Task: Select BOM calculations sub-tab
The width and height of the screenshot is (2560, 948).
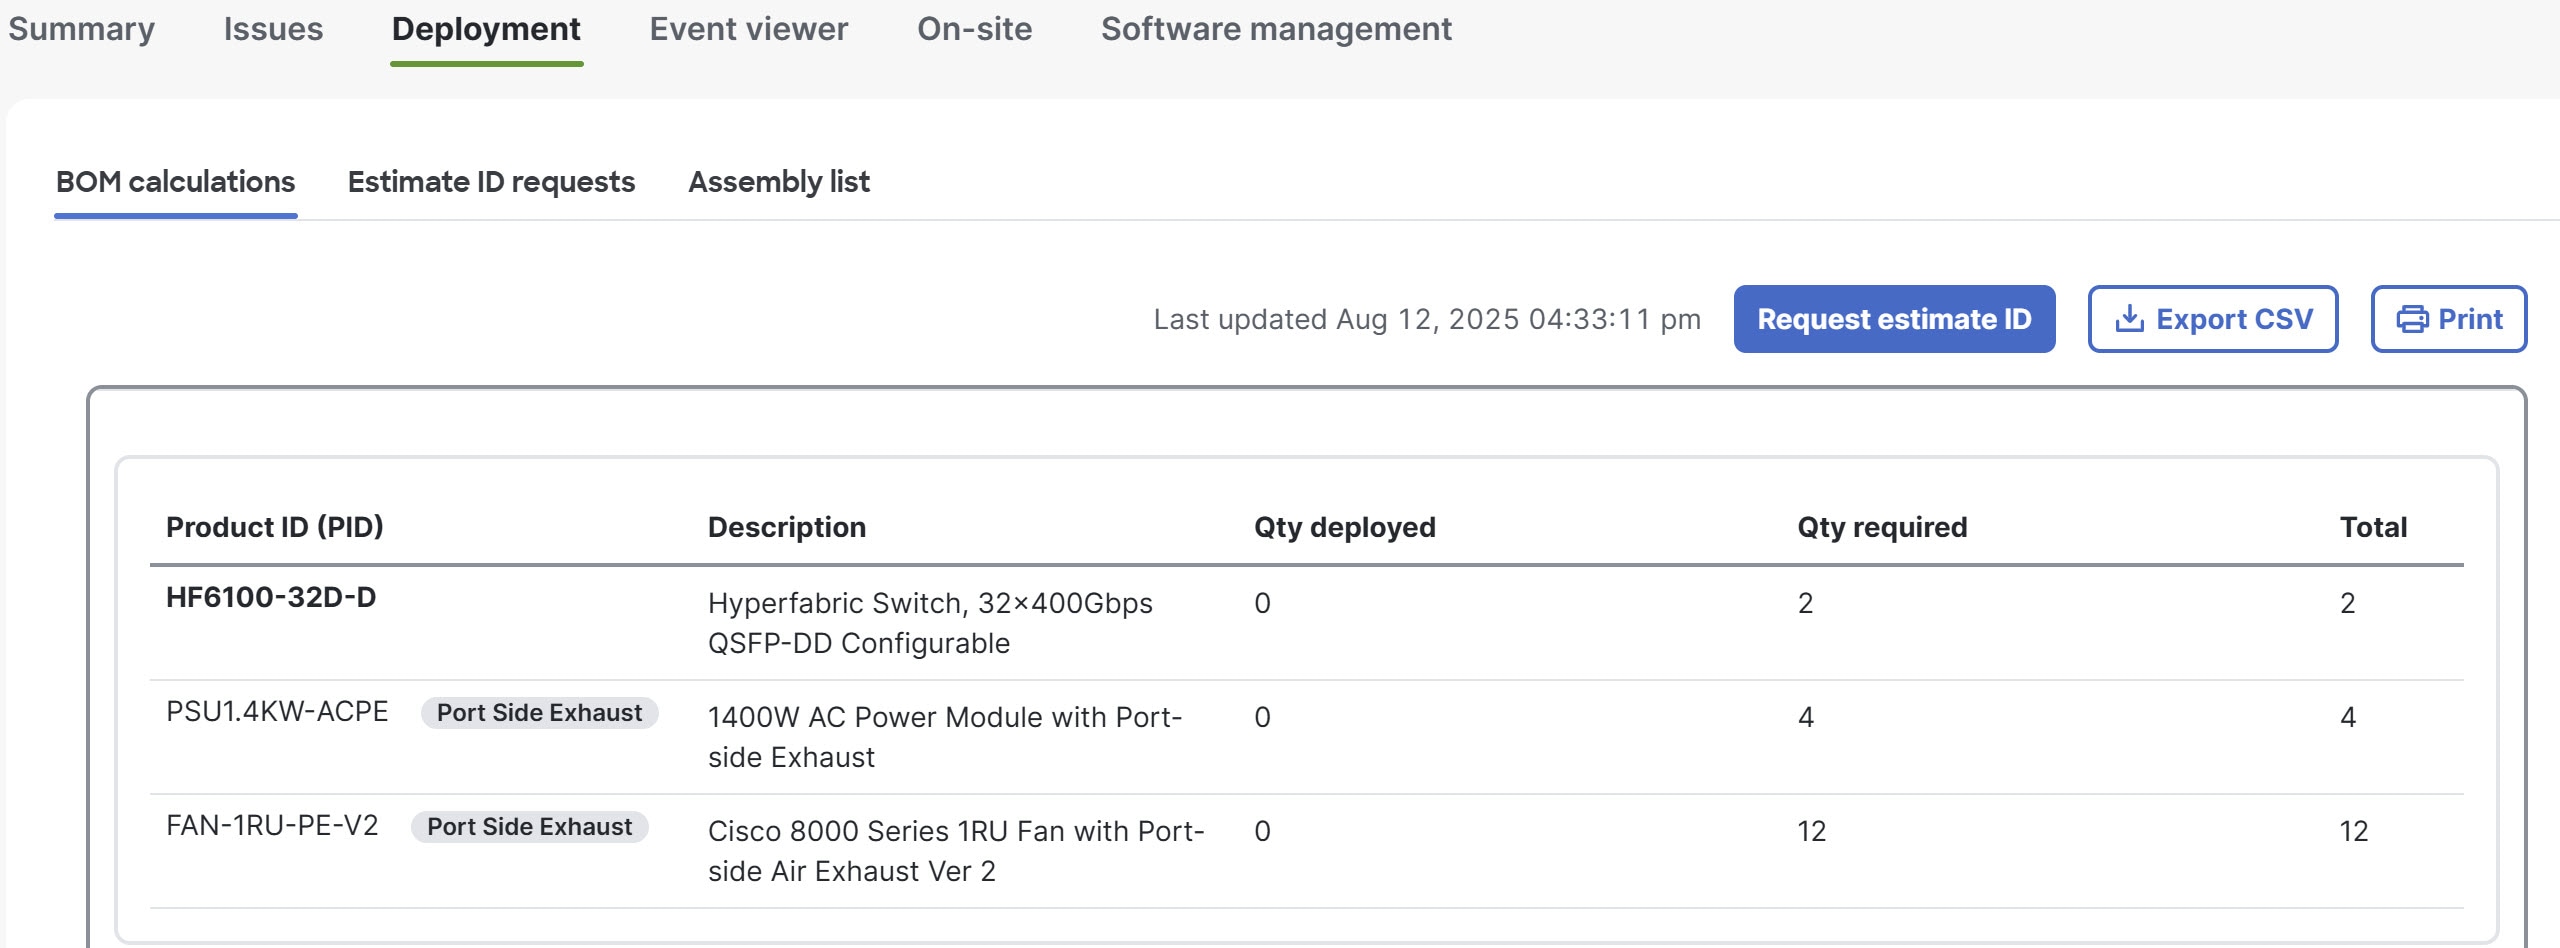Action: 175,182
